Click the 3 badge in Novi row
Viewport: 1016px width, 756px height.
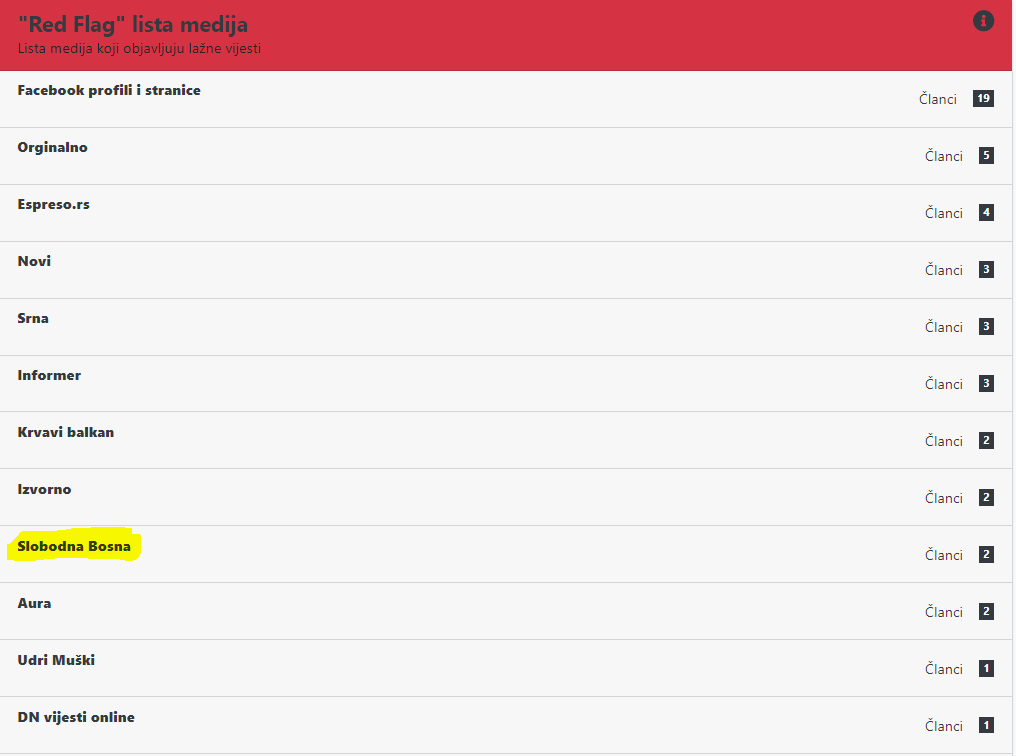coord(986,269)
